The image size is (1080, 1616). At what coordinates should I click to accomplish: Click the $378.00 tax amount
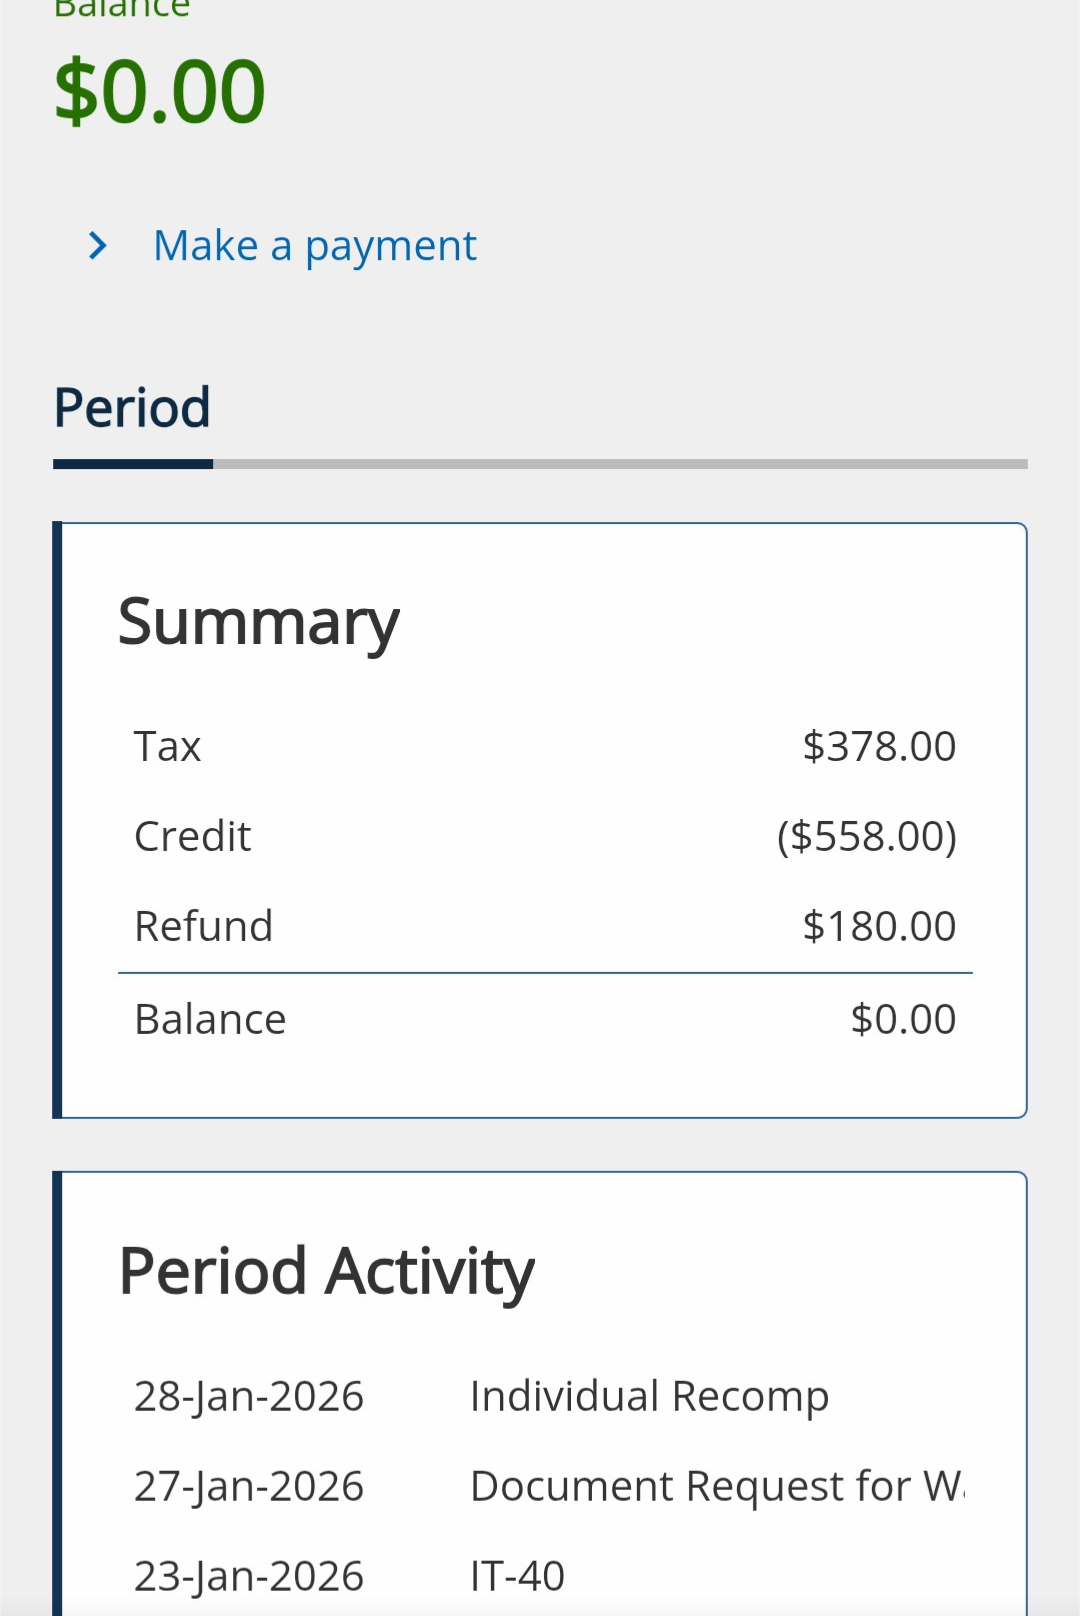[x=879, y=747]
